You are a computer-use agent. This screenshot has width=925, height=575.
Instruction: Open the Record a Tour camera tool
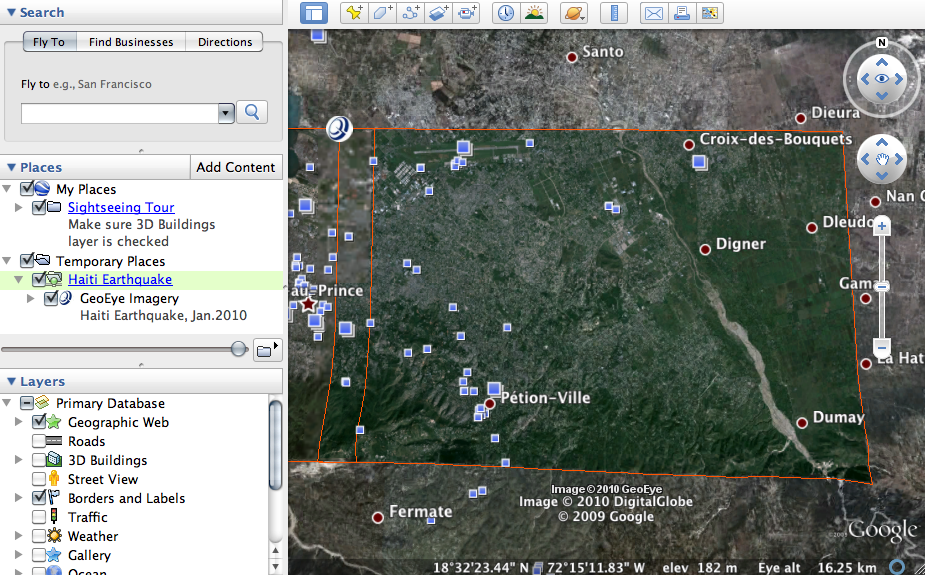[x=467, y=13]
